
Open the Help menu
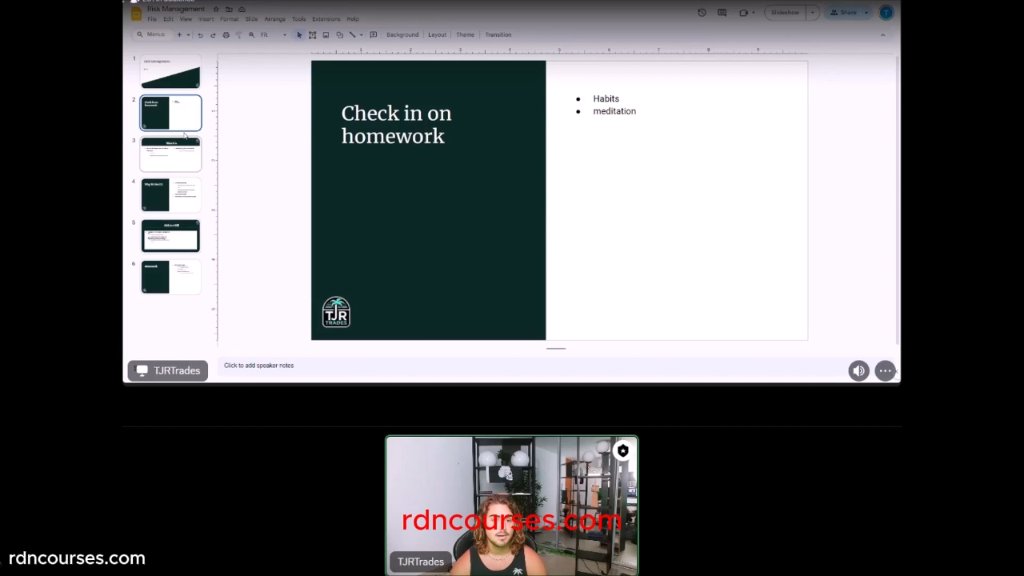coord(353,20)
